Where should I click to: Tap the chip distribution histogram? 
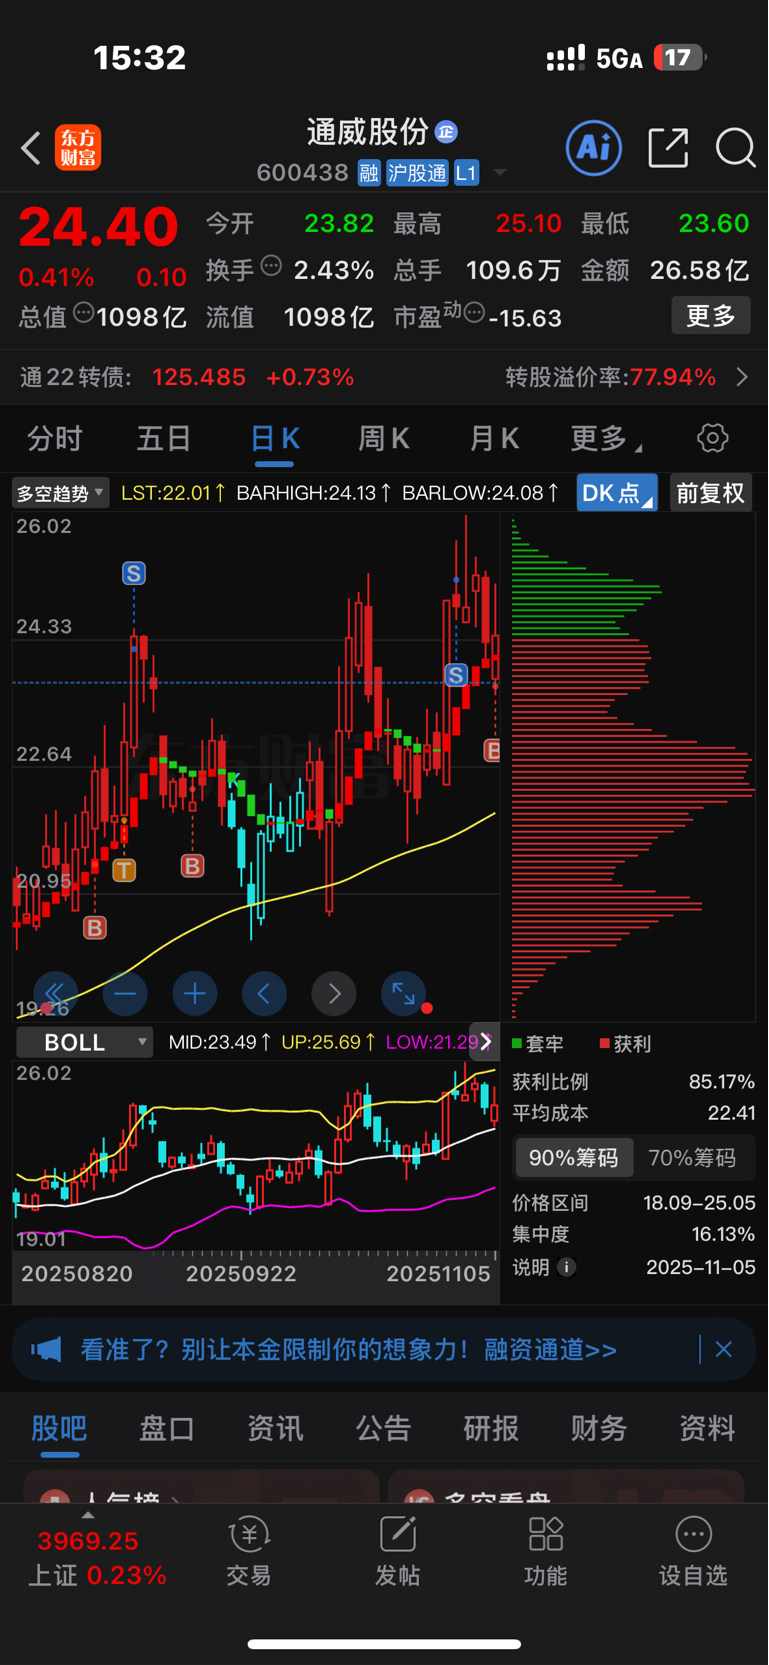pos(632,767)
